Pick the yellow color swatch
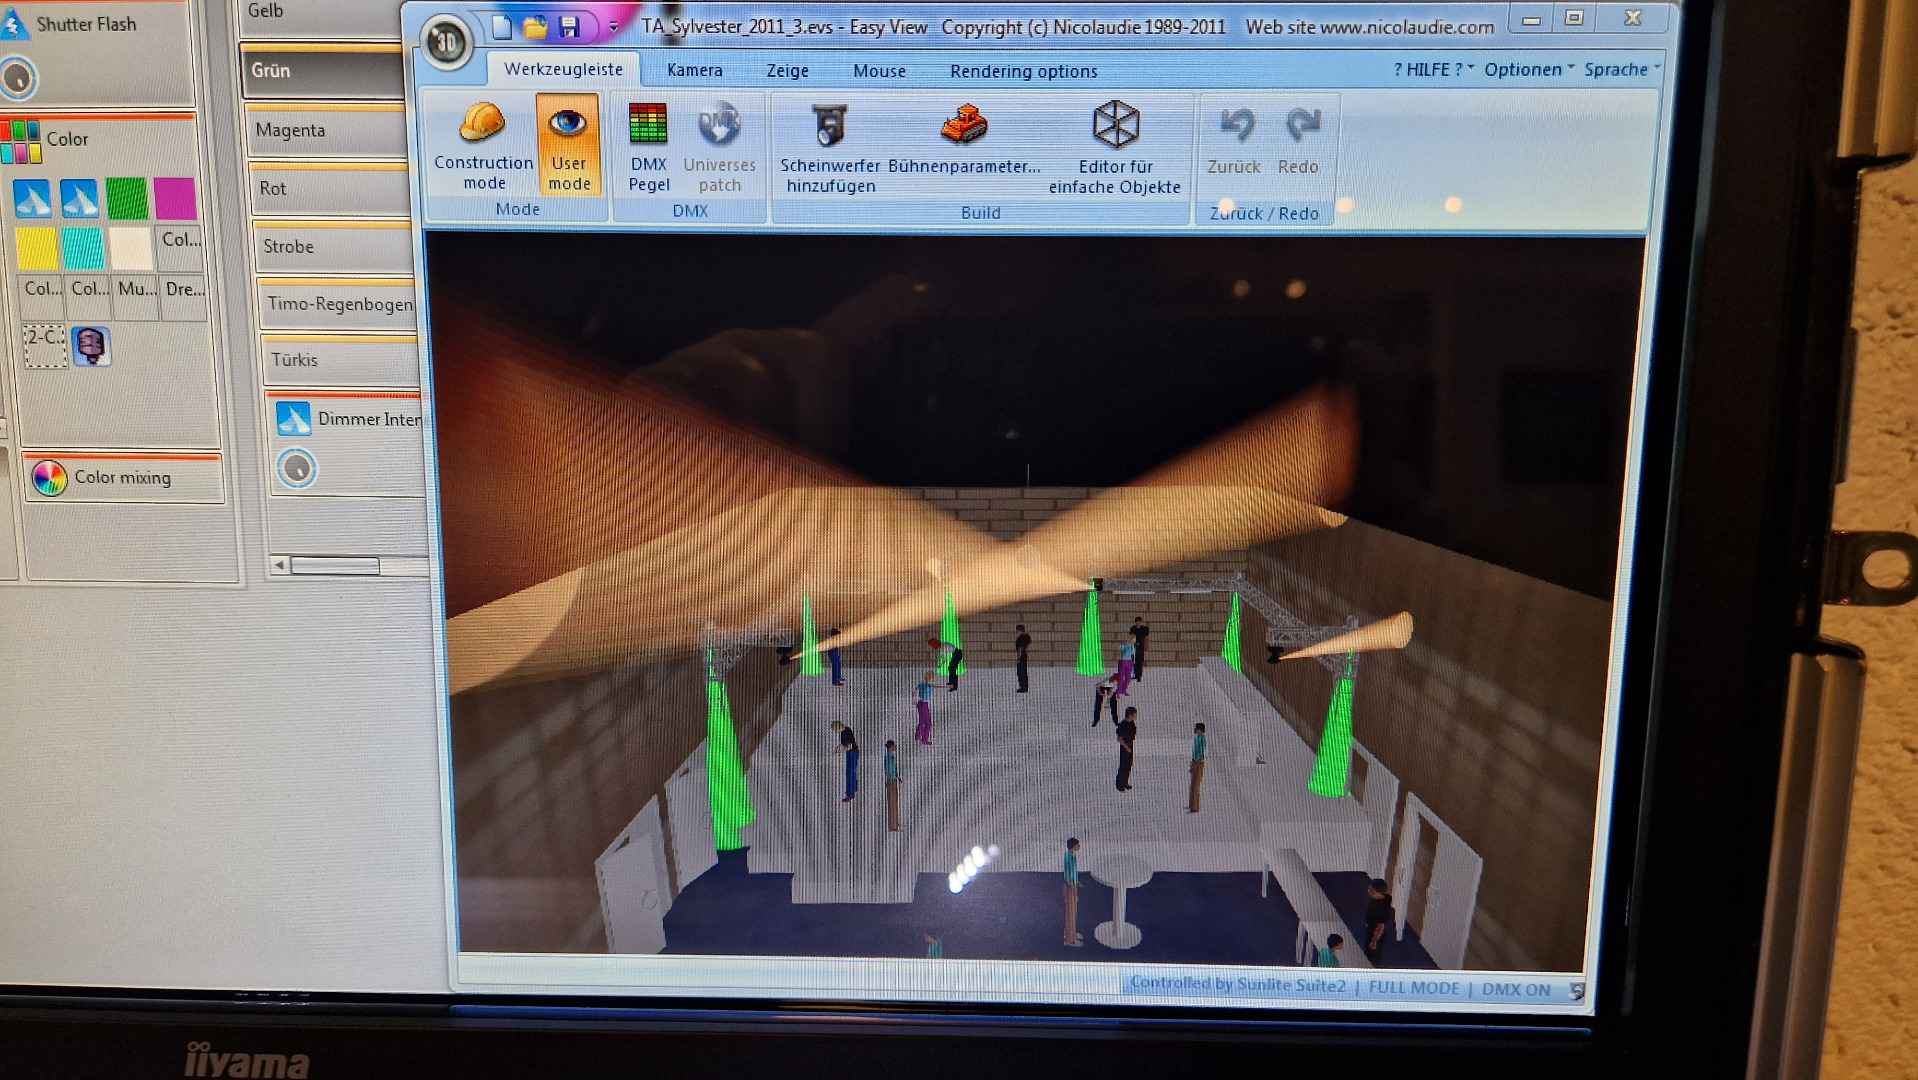The image size is (1918, 1080). click(37, 248)
